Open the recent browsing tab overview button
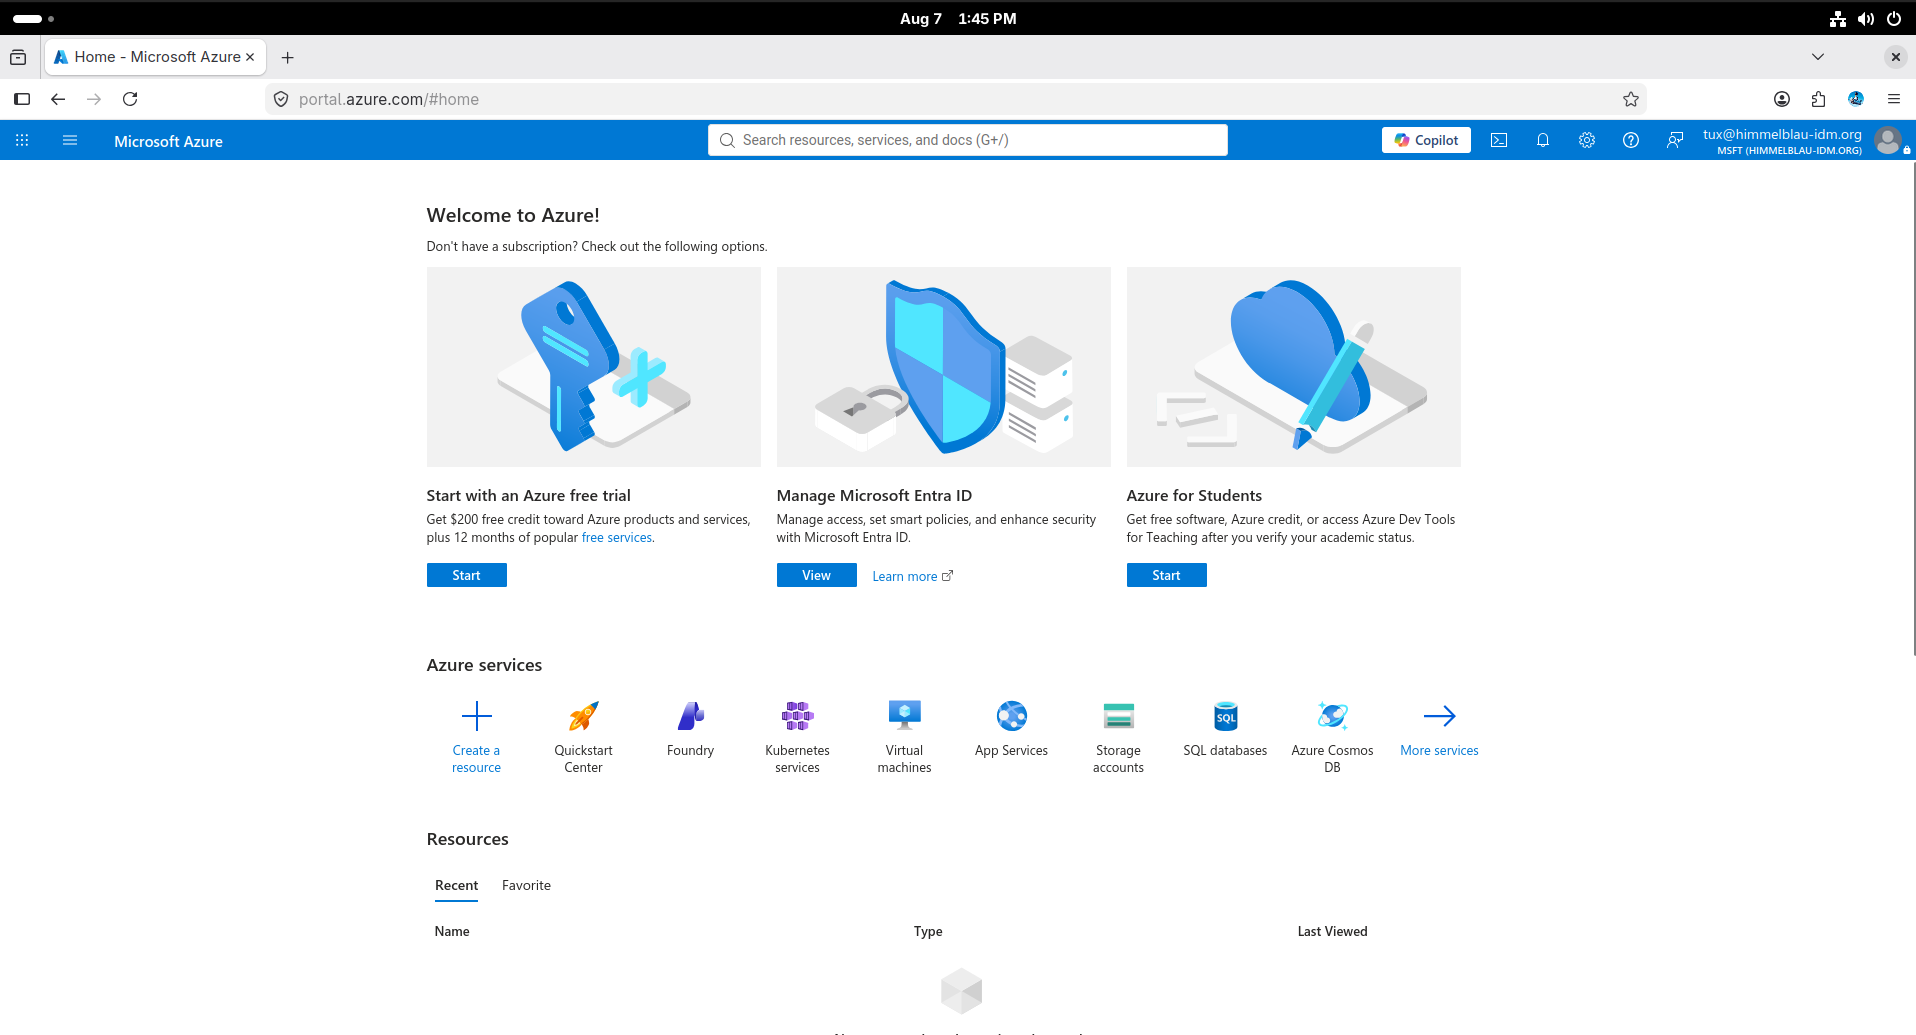 (18, 57)
